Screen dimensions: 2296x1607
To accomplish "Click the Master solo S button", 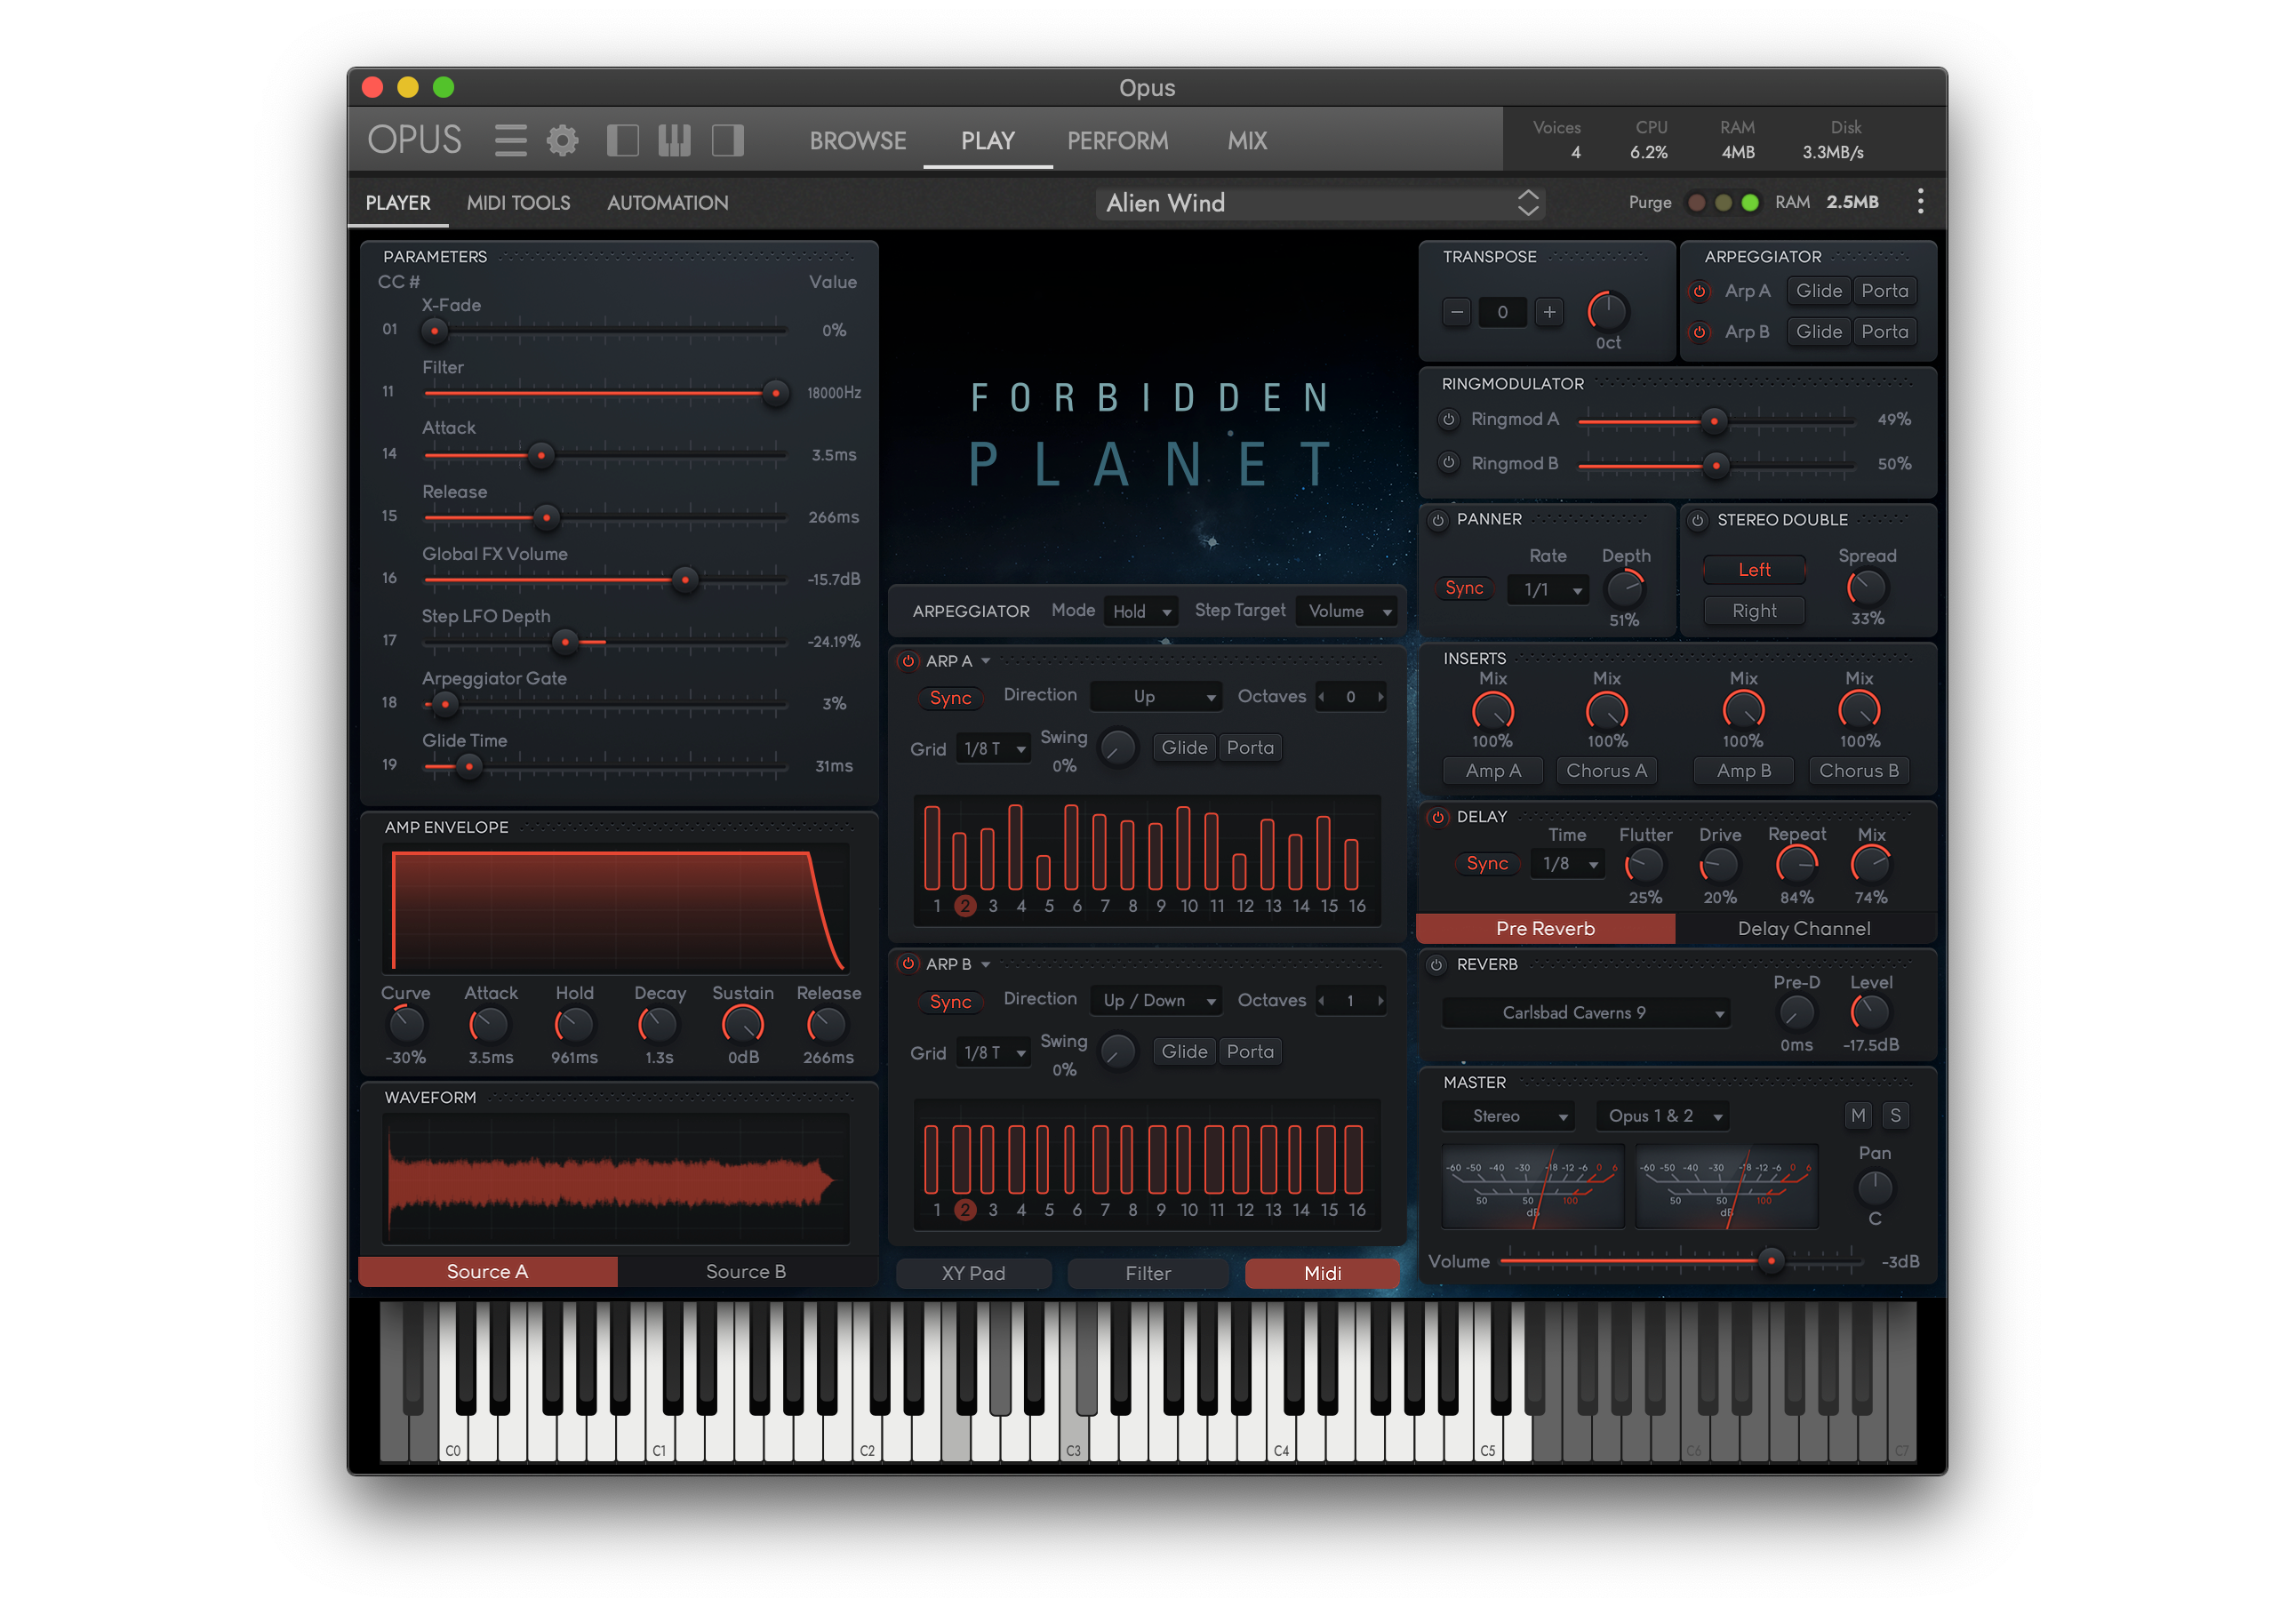I will (1895, 1116).
